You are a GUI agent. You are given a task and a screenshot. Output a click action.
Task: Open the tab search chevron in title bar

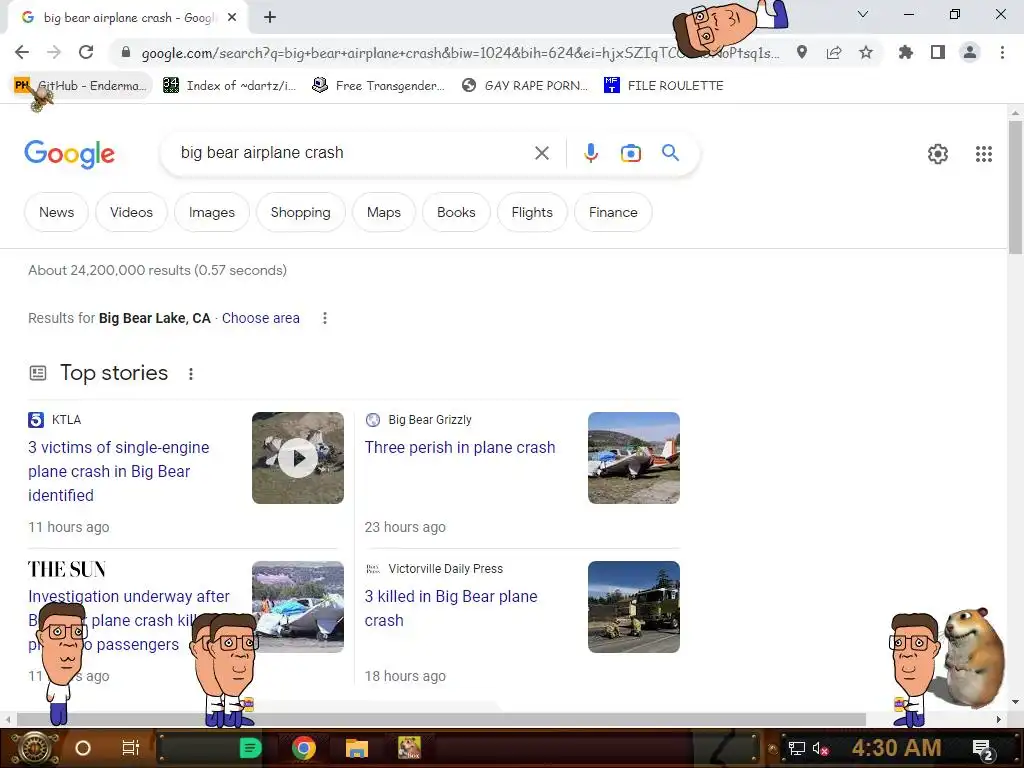point(863,14)
